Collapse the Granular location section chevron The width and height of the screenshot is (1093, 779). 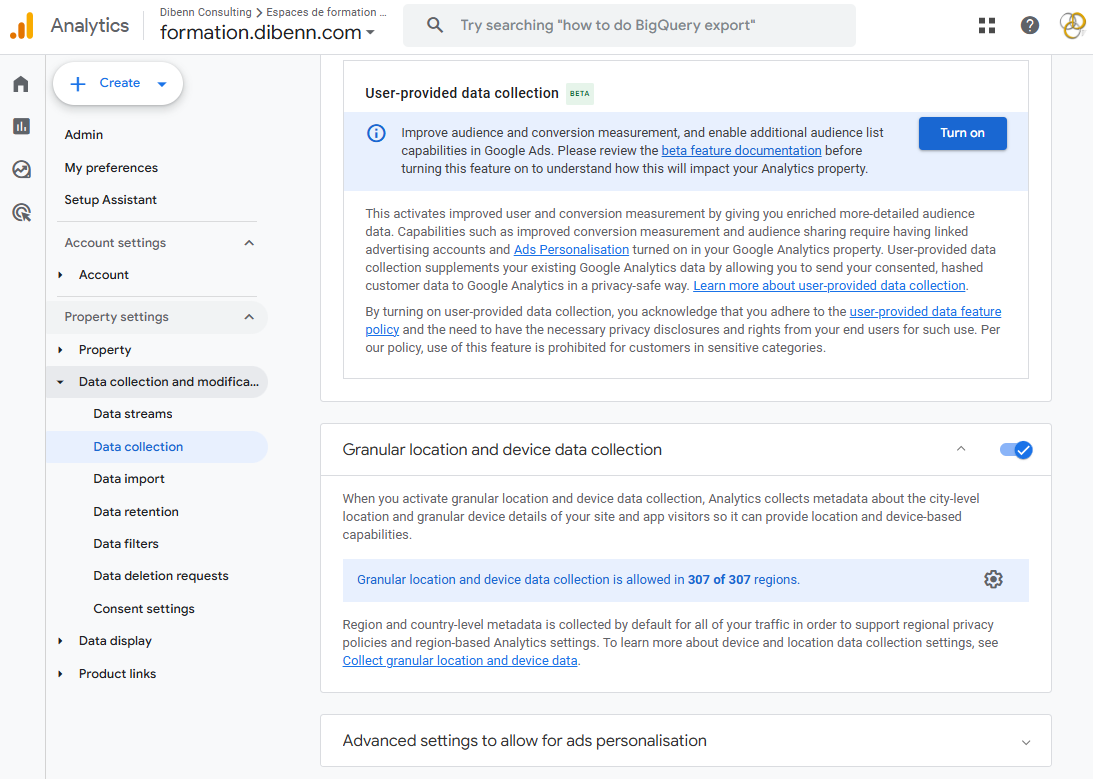click(x=961, y=450)
